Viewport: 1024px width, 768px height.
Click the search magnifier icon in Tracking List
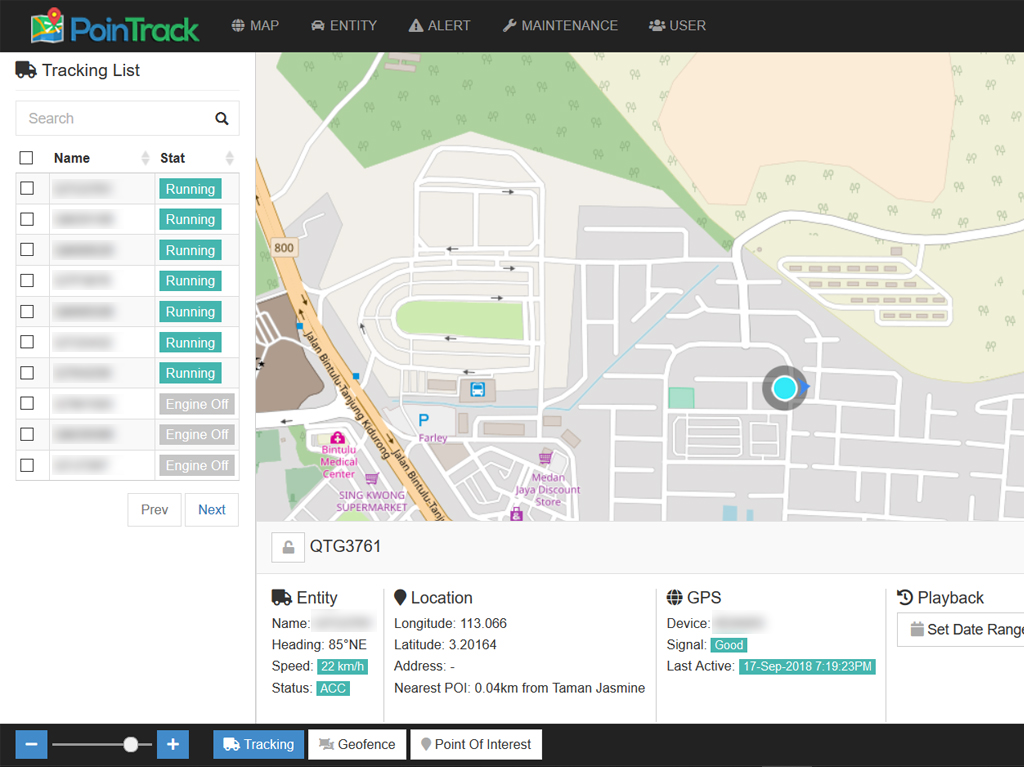221,118
